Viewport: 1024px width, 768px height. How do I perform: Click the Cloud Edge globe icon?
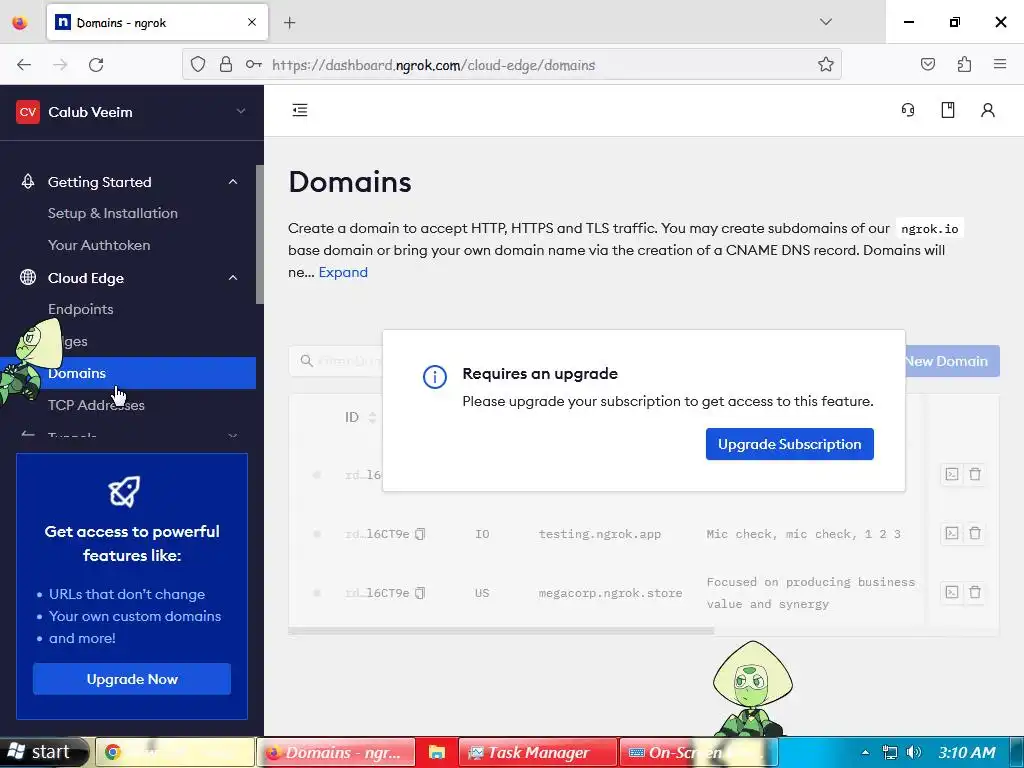[x=27, y=277]
